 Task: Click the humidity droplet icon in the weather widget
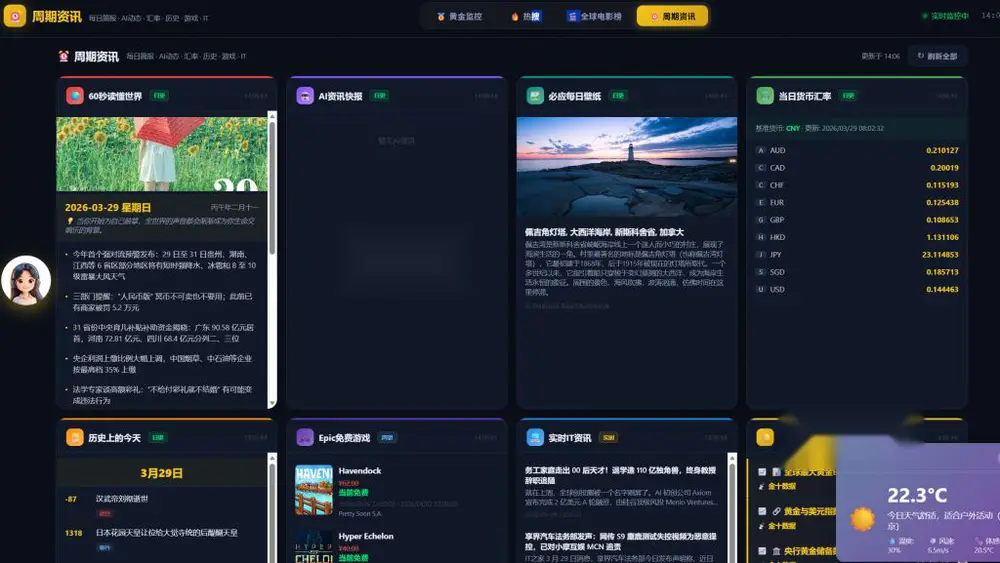pyautogui.click(x=892, y=541)
